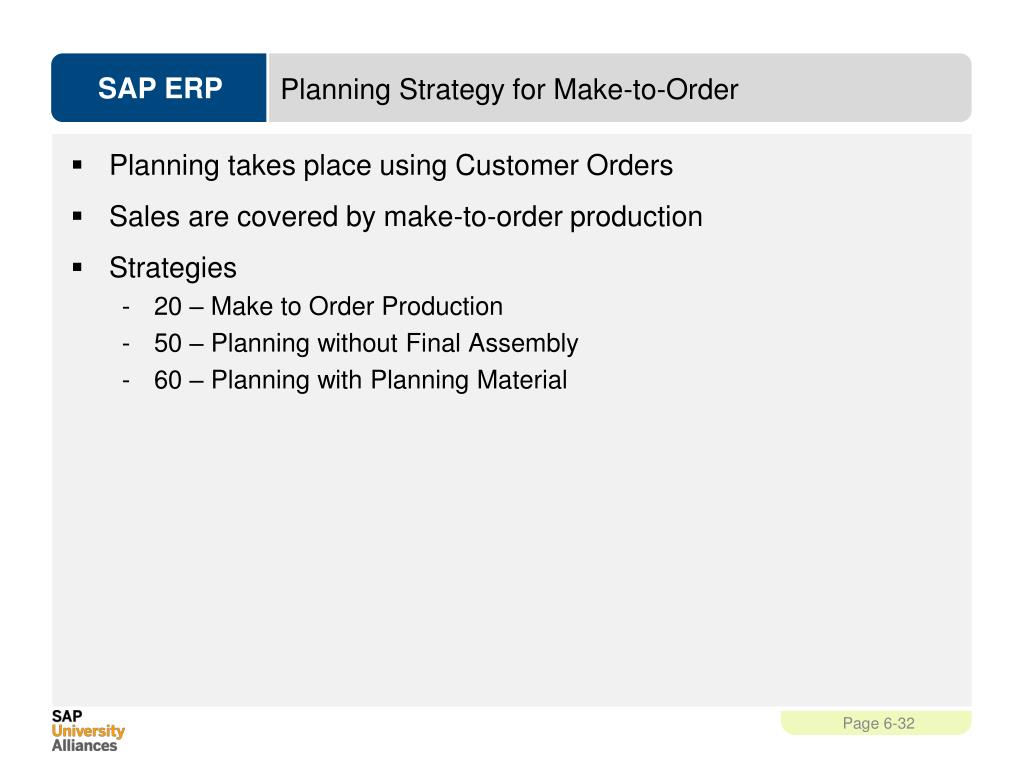
Task: Click the words Customer Orders in first bullet
Action: click(564, 165)
